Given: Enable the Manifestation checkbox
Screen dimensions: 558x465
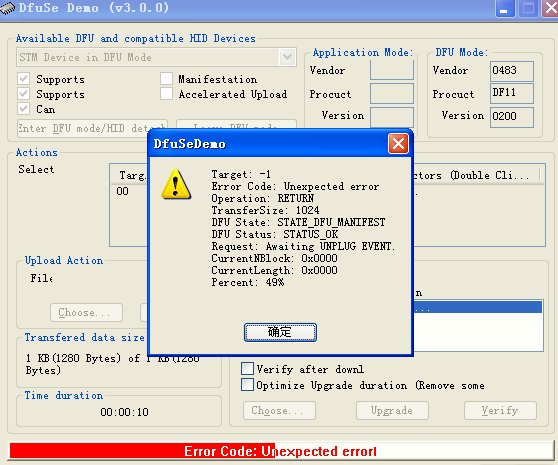Looking at the screenshot, I should click(x=166, y=79).
